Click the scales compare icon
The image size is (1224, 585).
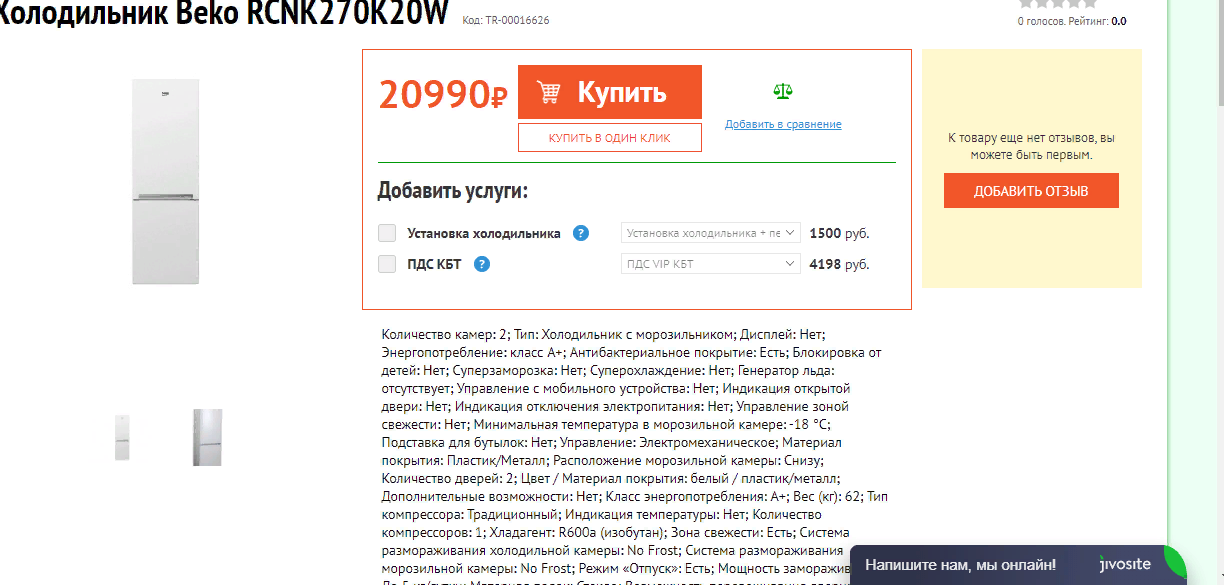coord(783,92)
